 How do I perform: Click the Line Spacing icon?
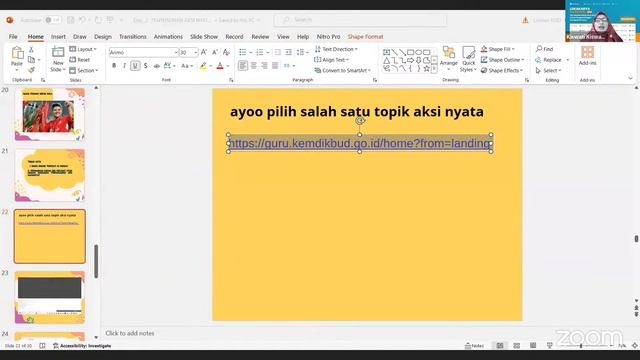(301, 52)
